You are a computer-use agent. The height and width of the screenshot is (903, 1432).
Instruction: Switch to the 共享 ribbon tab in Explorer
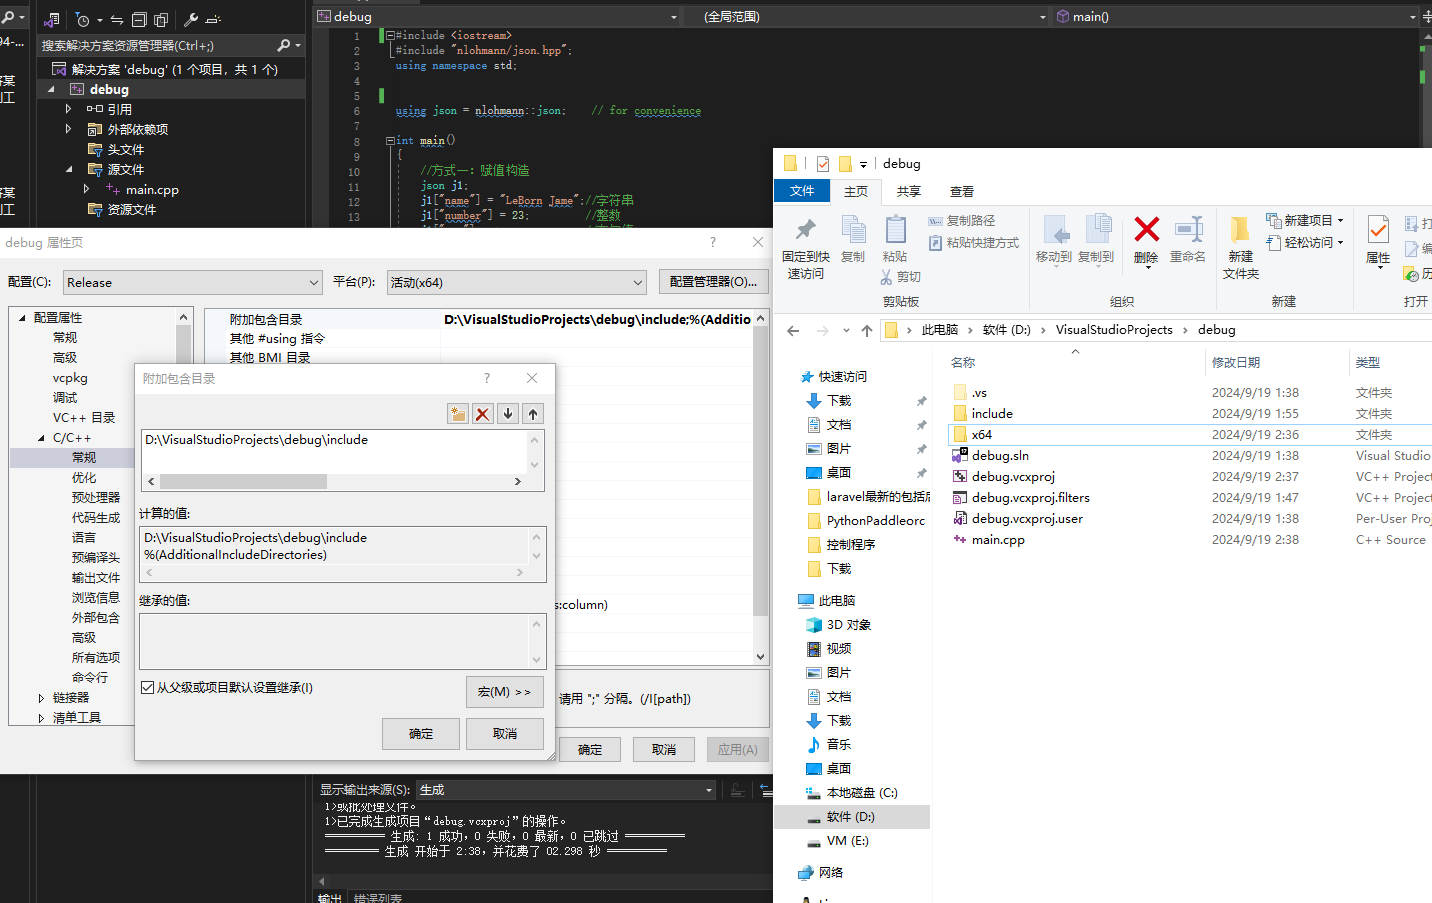(908, 191)
